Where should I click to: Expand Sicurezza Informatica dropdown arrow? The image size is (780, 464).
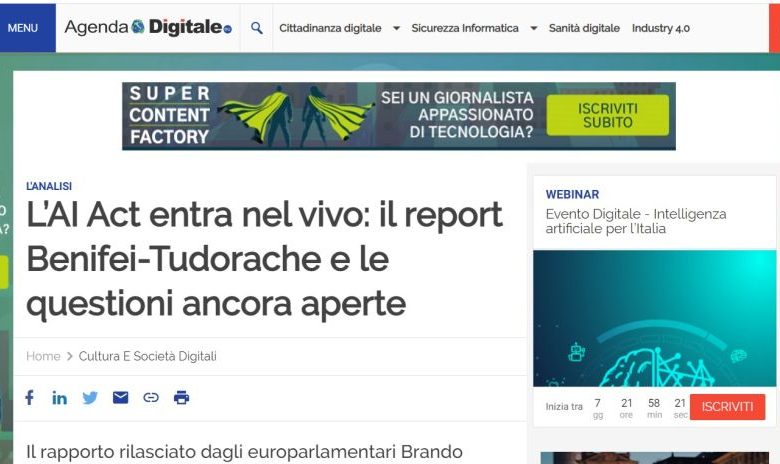coord(533,28)
